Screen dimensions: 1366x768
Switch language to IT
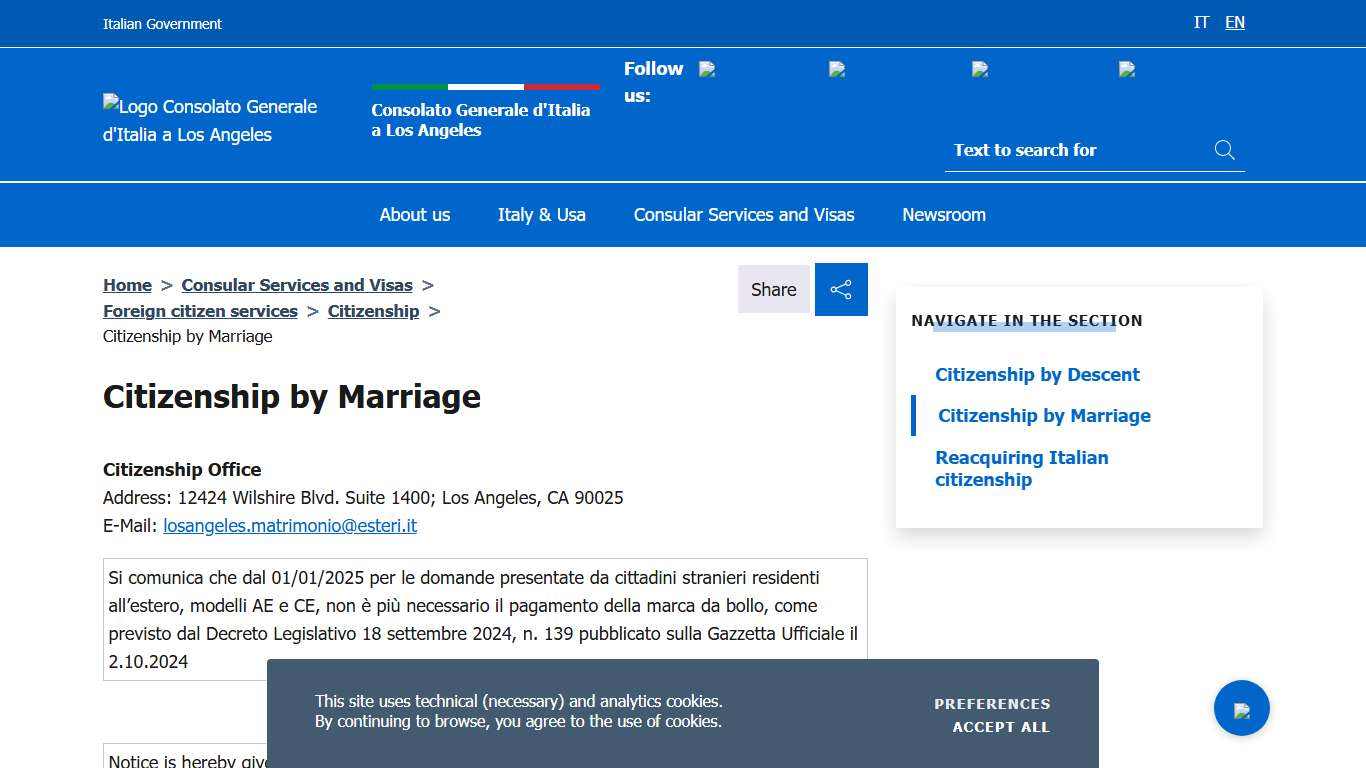(x=1201, y=22)
